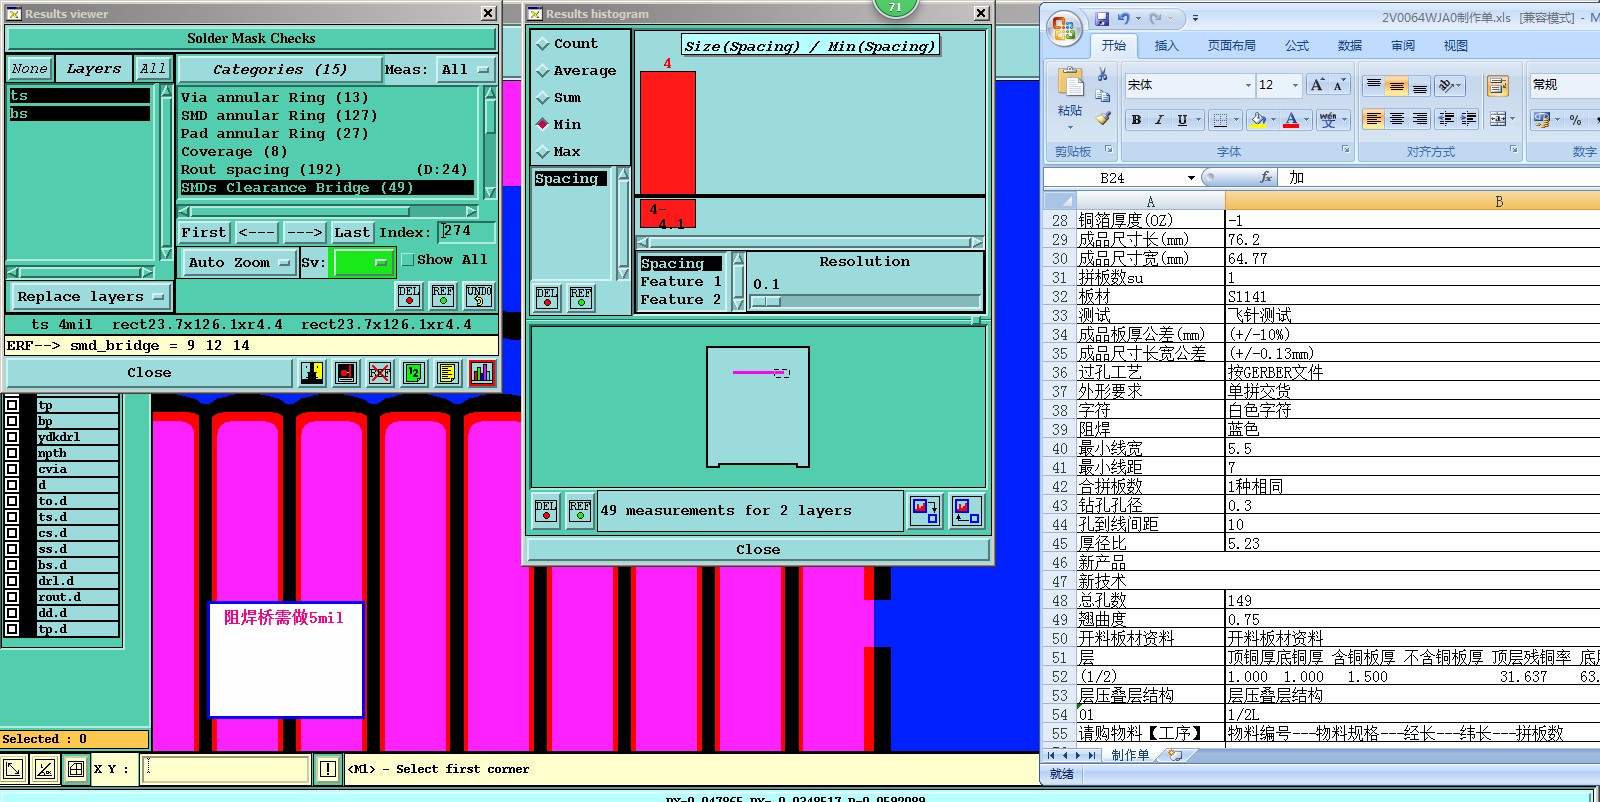Open the histogram chart icon in Results viewer

[x=482, y=373]
